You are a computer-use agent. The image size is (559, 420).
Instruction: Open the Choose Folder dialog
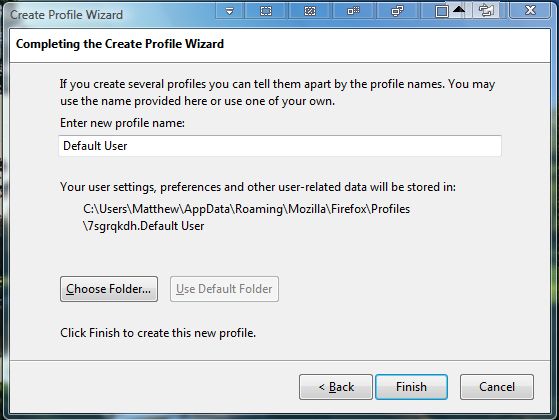click(109, 289)
